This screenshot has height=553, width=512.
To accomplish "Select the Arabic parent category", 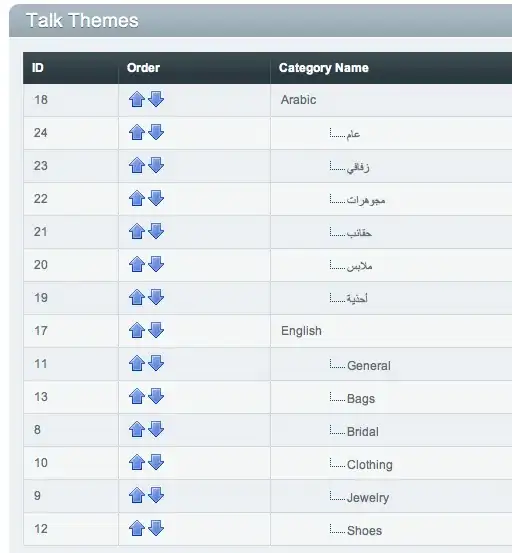I will 298,100.
